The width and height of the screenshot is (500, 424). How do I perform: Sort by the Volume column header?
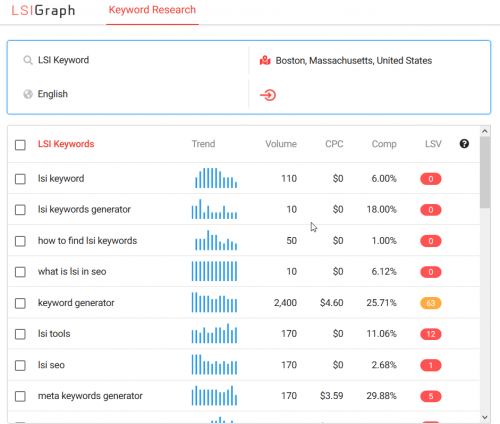pyautogui.click(x=281, y=144)
